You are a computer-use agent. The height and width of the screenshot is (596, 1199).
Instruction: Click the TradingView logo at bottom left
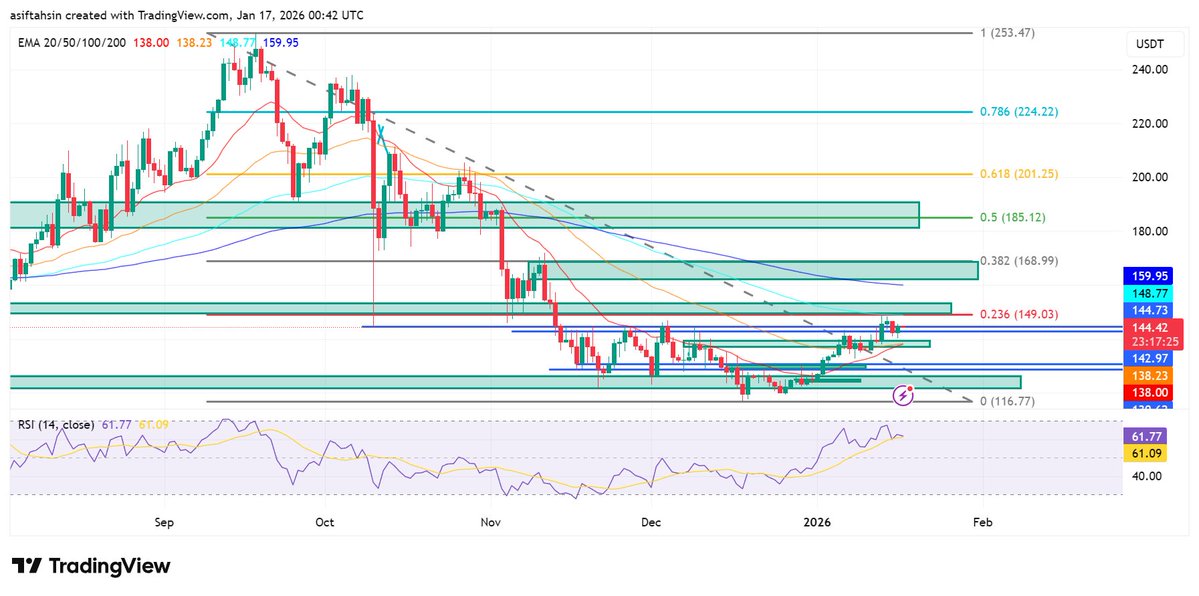[91, 566]
